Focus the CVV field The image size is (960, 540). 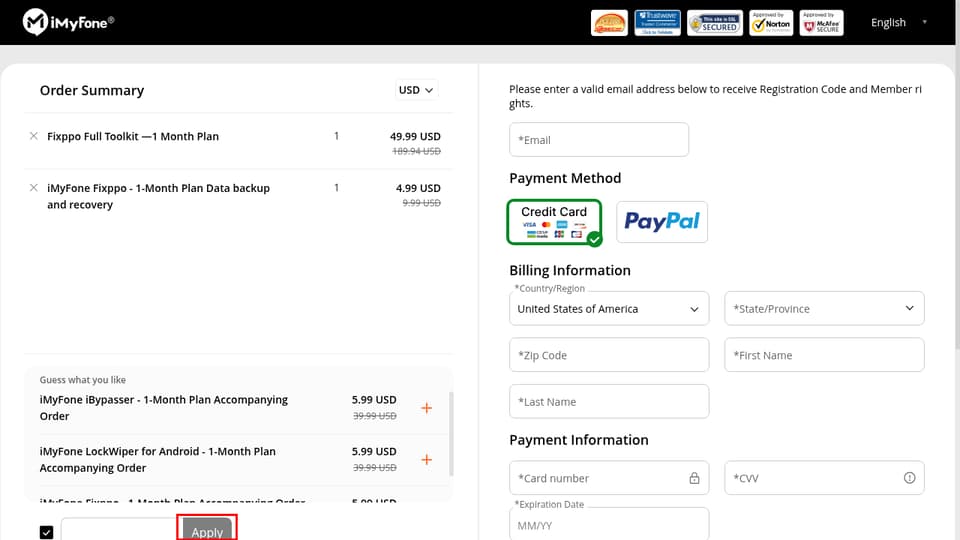click(824, 478)
